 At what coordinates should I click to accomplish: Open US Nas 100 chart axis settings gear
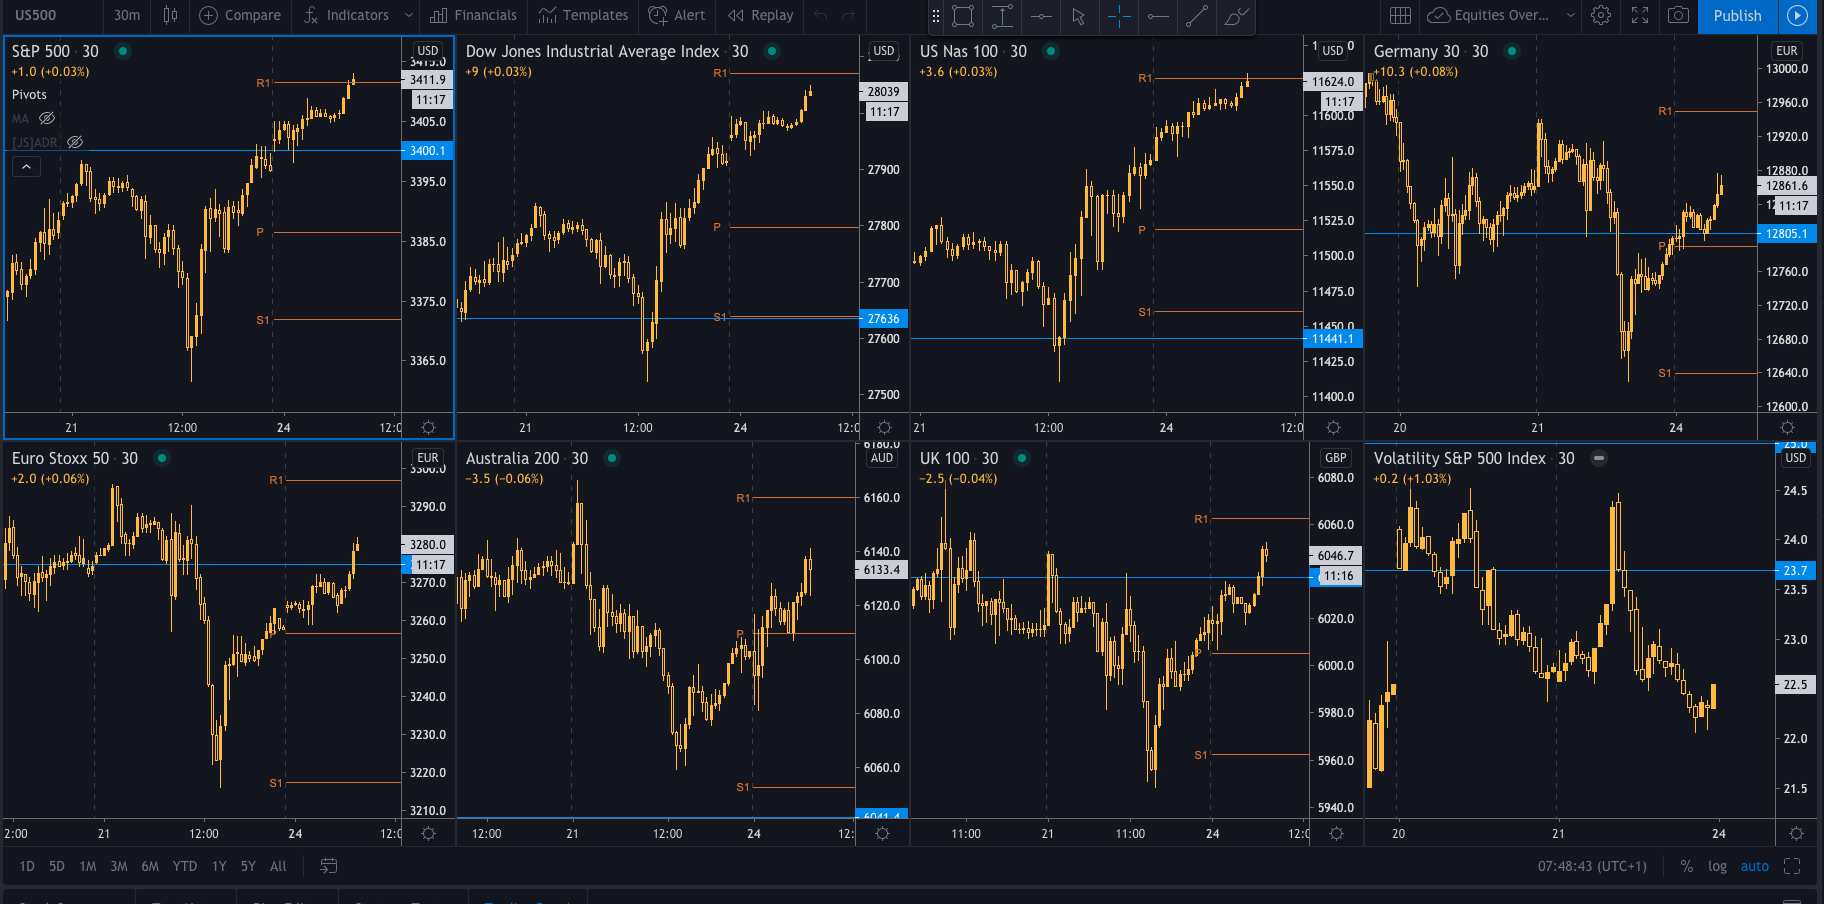[1333, 427]
